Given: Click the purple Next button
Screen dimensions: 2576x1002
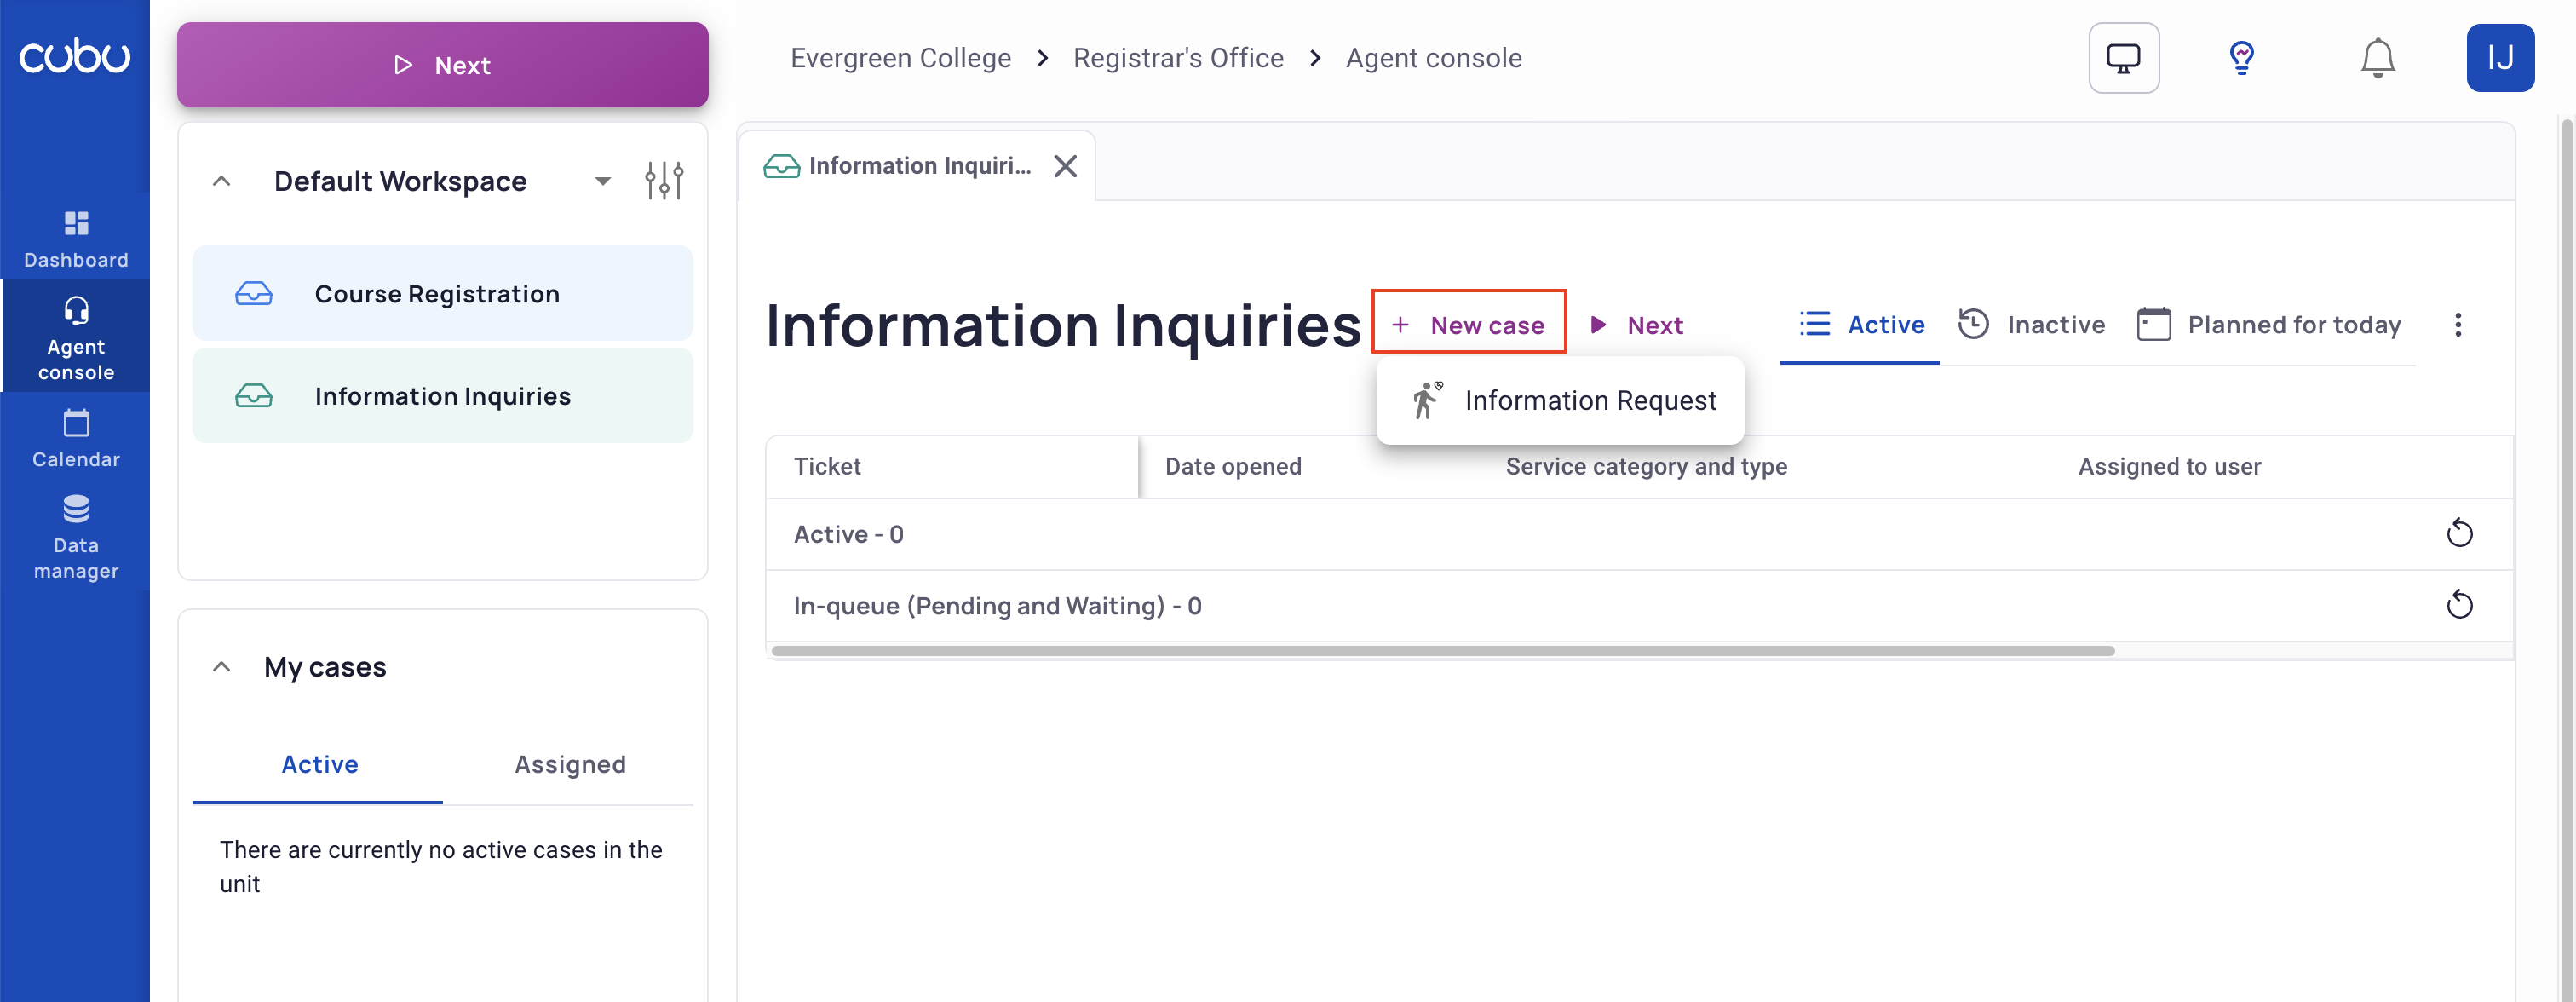Looking at the screenshot, I should tap(442, 65).
